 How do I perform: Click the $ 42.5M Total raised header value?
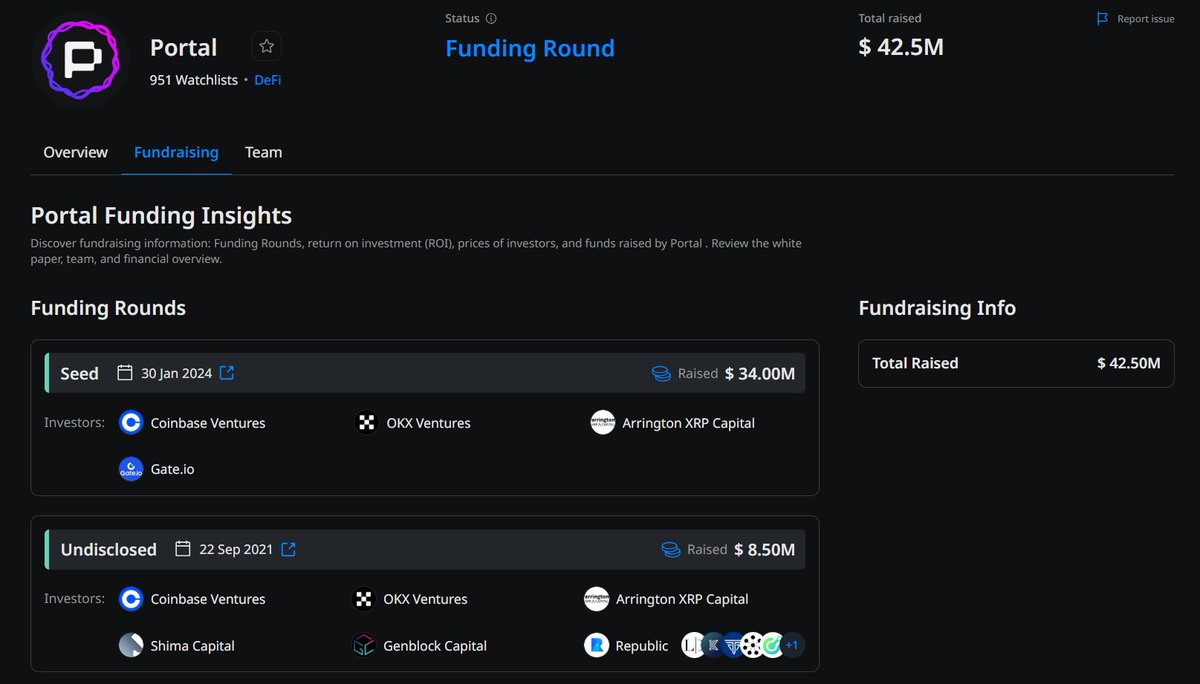coord(901,47)
